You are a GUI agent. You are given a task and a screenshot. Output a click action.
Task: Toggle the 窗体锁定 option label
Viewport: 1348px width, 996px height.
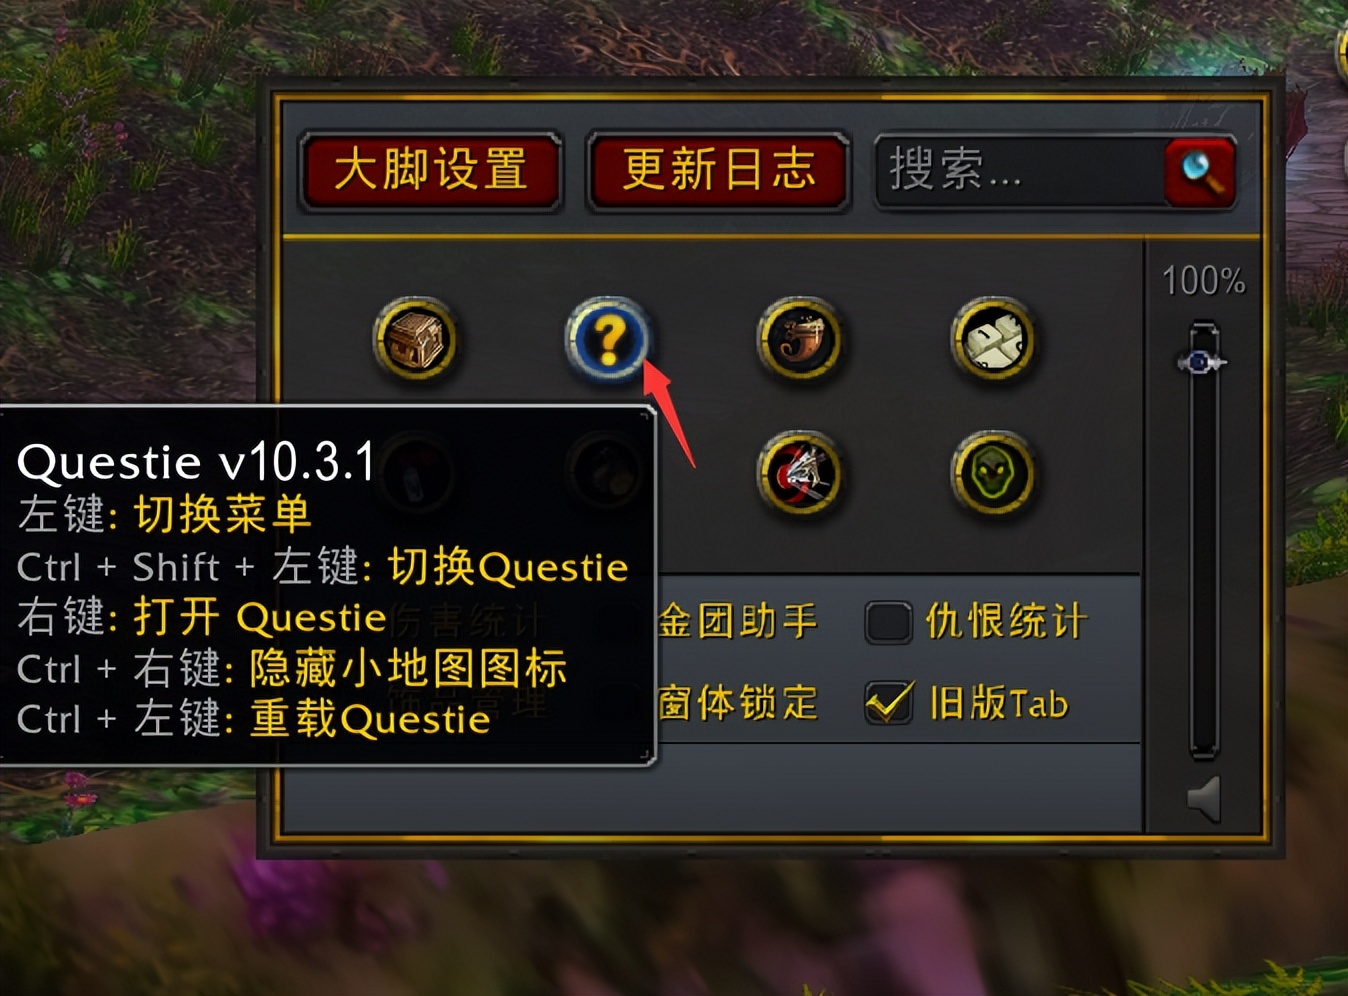738,703
